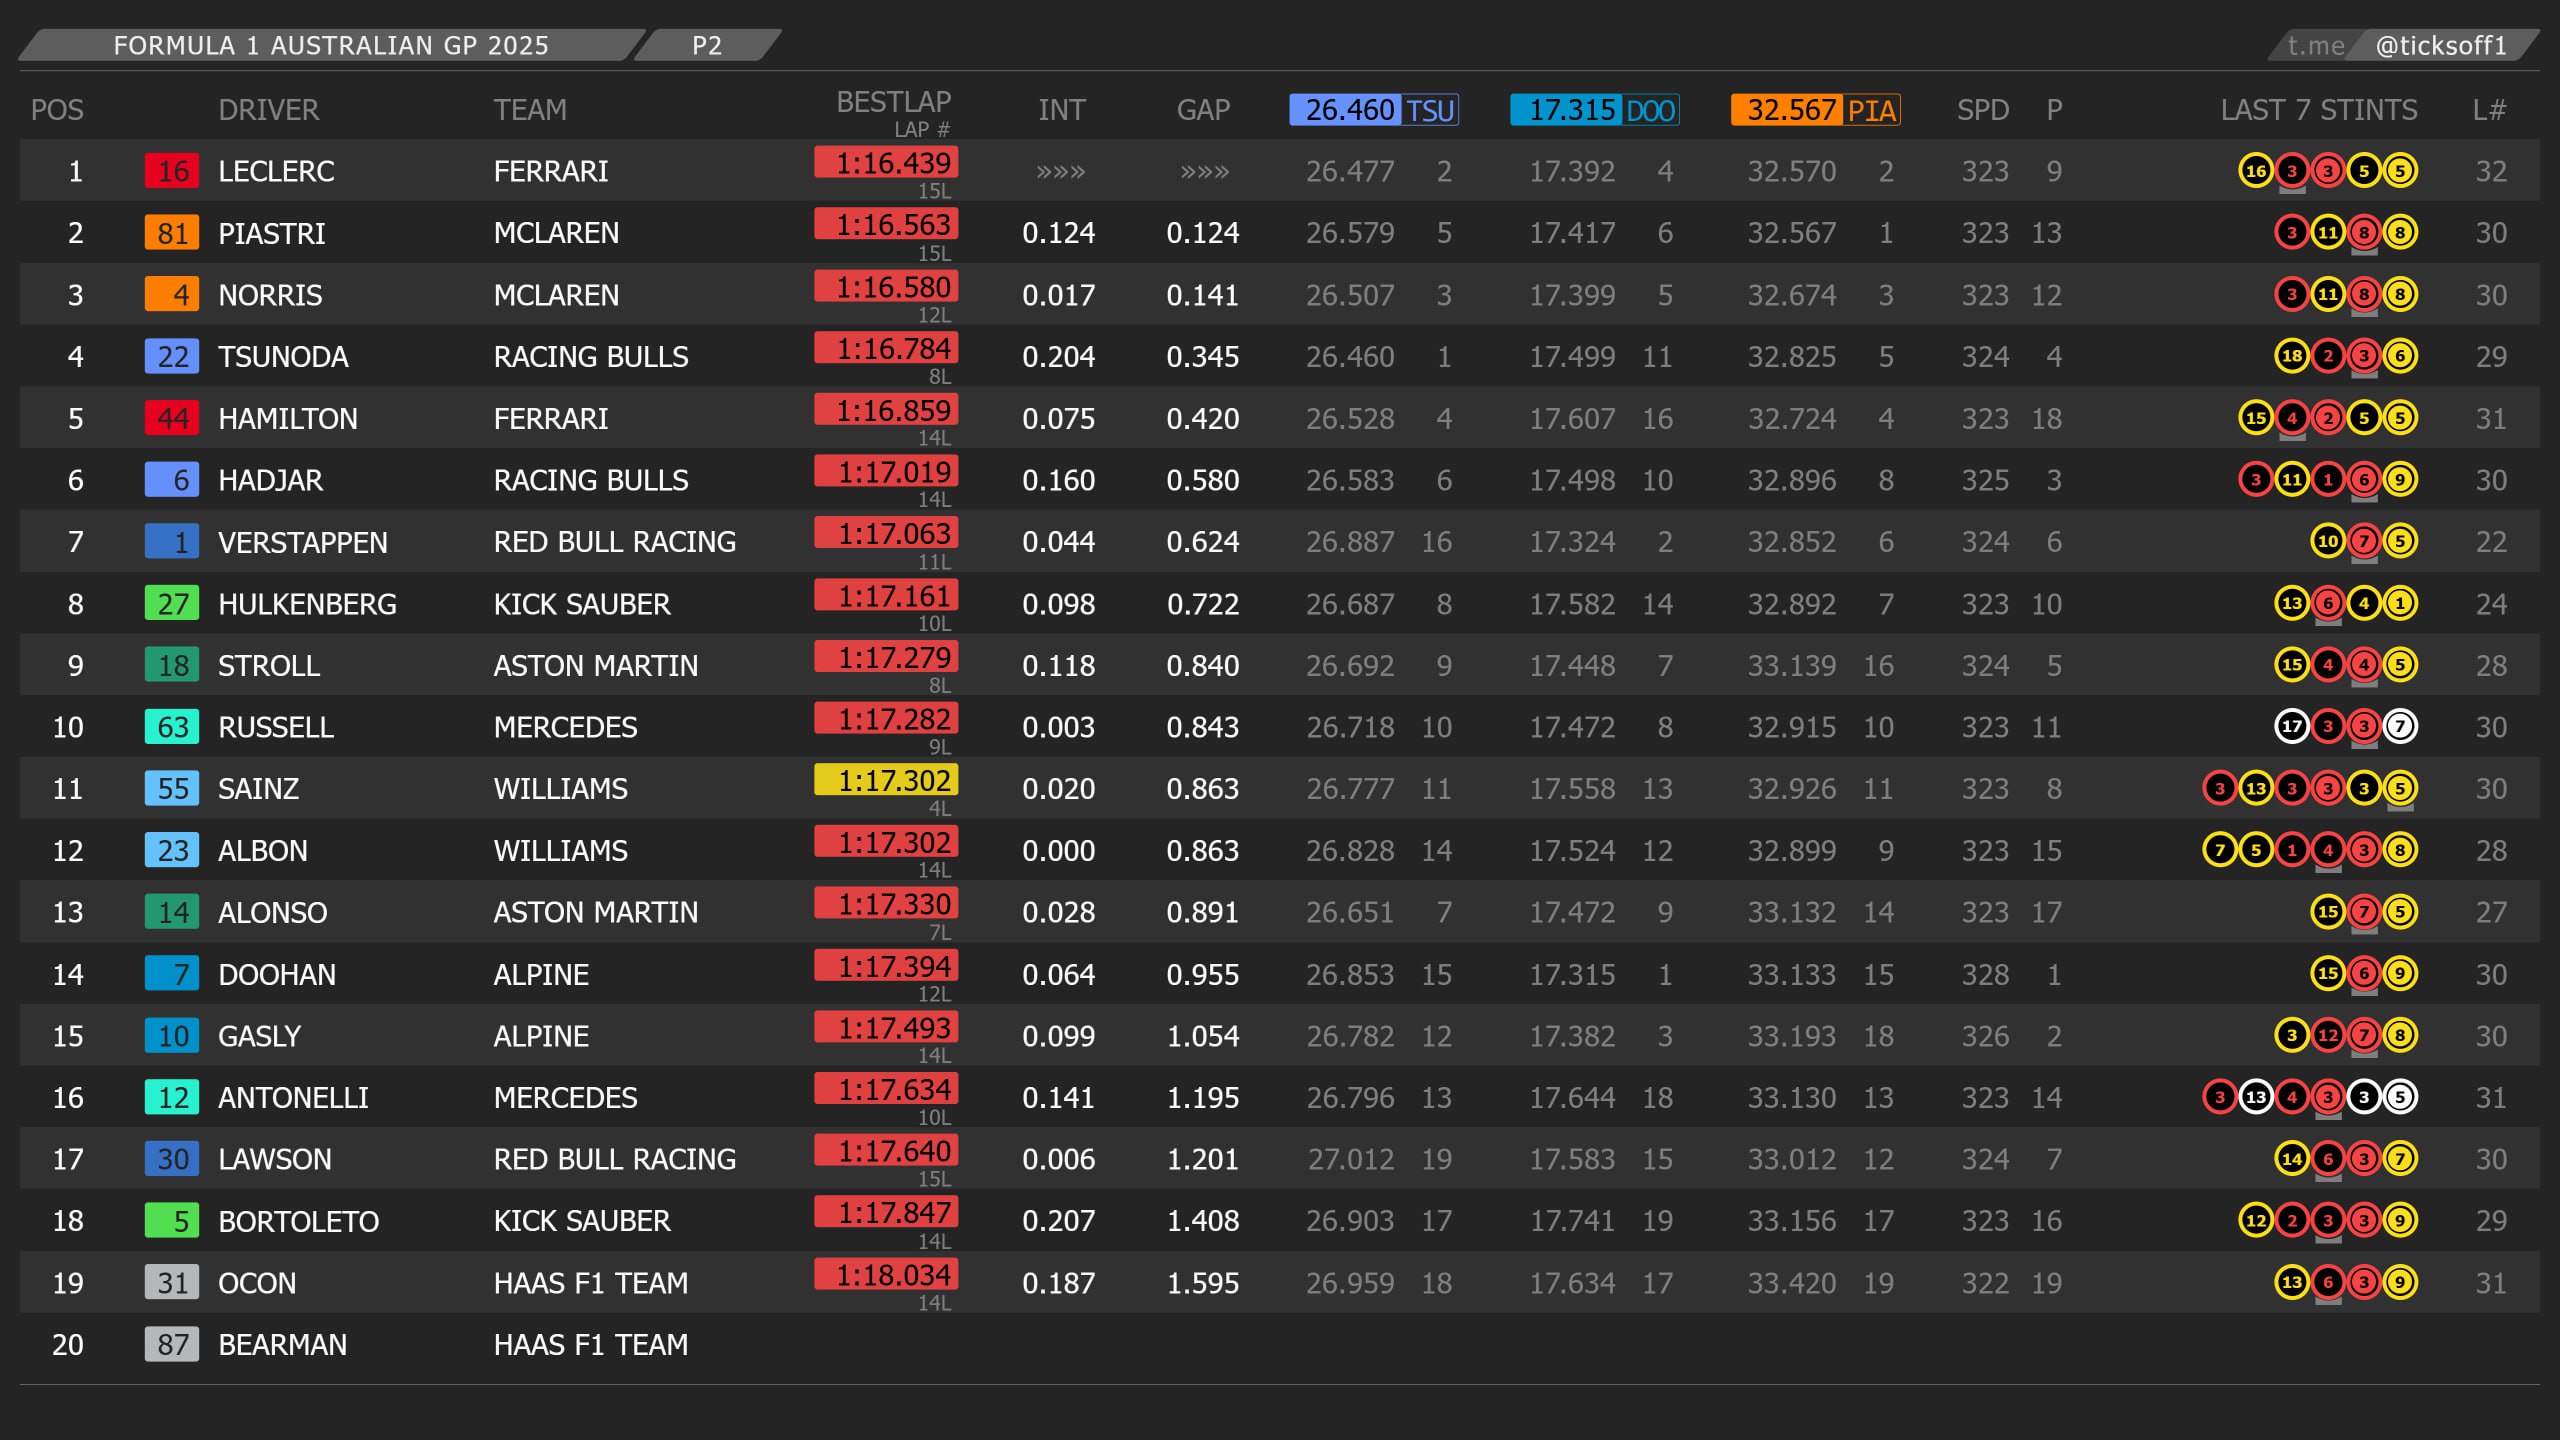Click Tsunoda's blue 22 number badge
Screen dimensions: 2560x1440
click(172, 356)
